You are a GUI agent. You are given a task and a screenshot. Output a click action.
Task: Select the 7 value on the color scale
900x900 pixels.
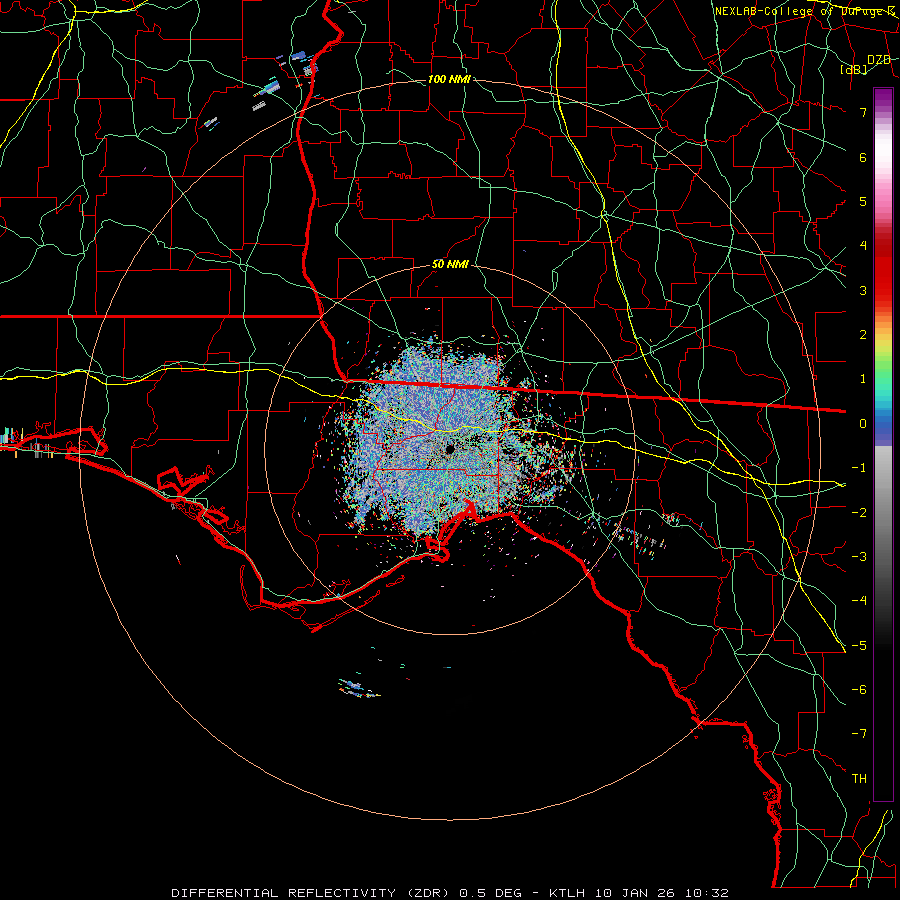tap(863, 112)
